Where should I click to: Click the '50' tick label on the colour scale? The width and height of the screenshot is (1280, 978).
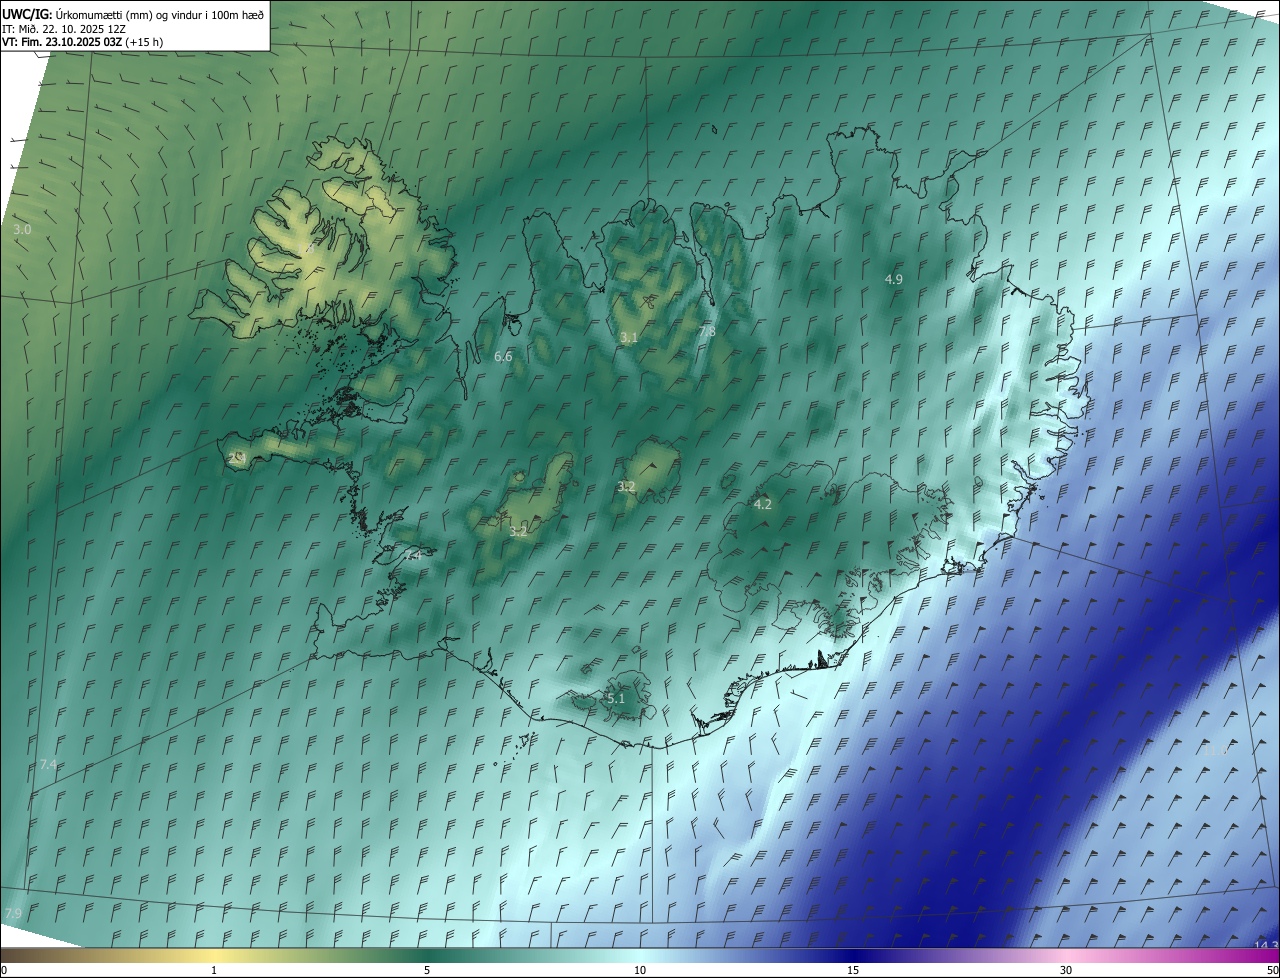(1272, 970)
